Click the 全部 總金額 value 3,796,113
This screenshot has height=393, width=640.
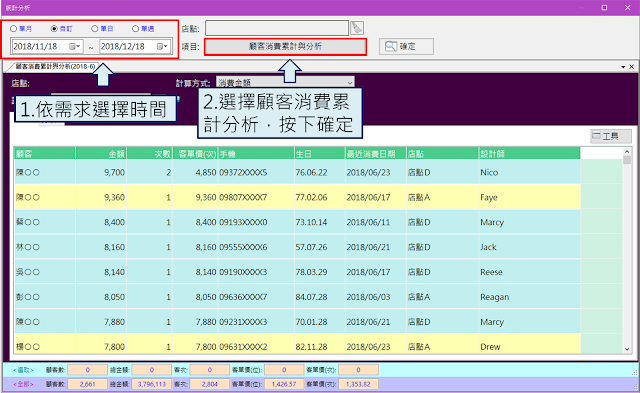point(151,384)
